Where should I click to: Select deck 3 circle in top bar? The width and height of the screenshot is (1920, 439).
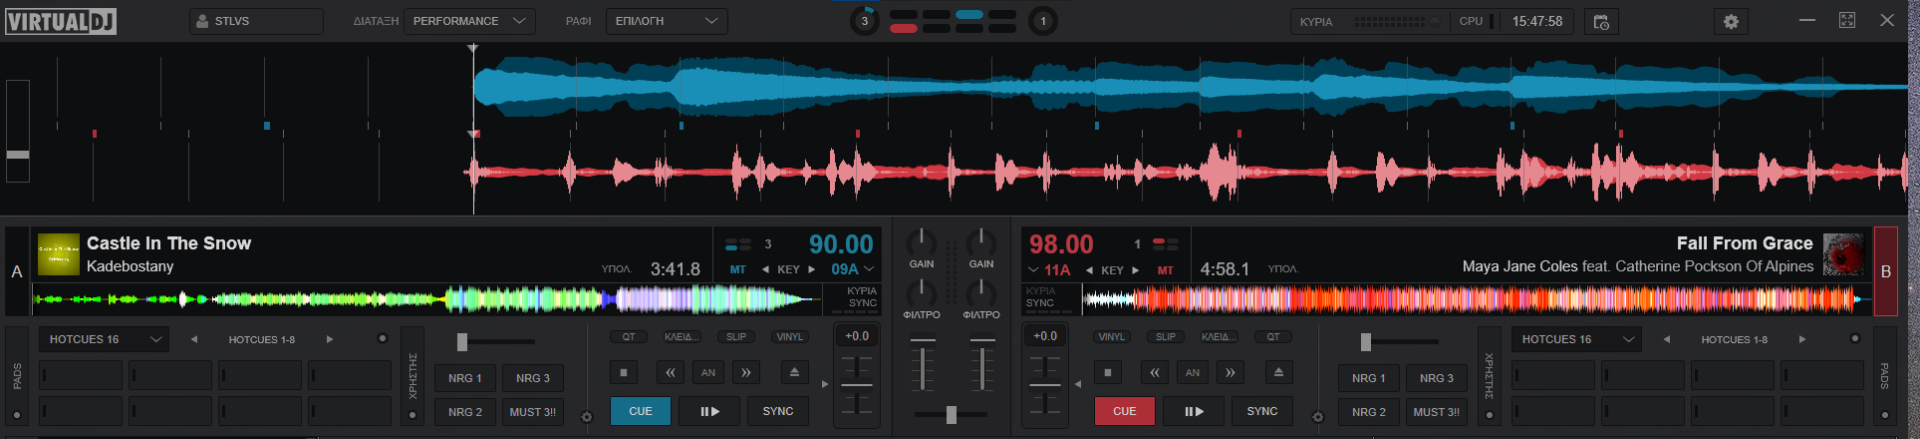[864, 21]
